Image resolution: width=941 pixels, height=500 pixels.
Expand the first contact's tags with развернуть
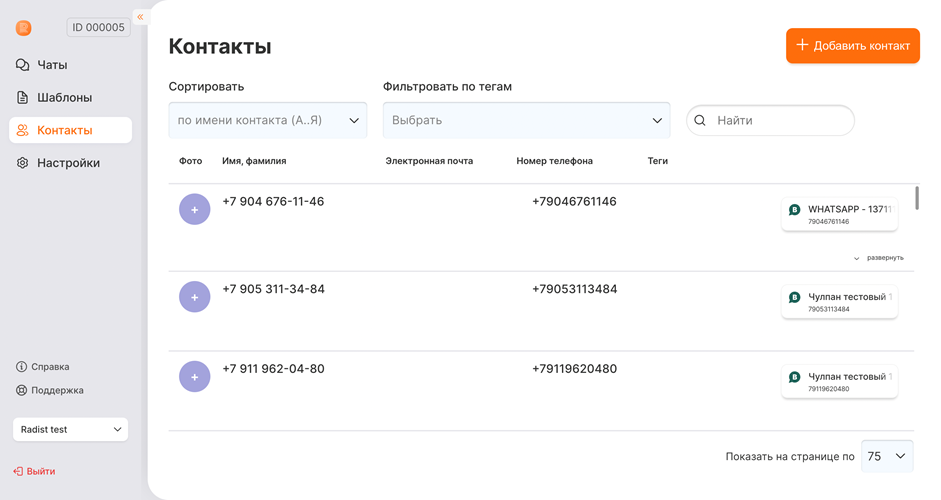(879, 258)
